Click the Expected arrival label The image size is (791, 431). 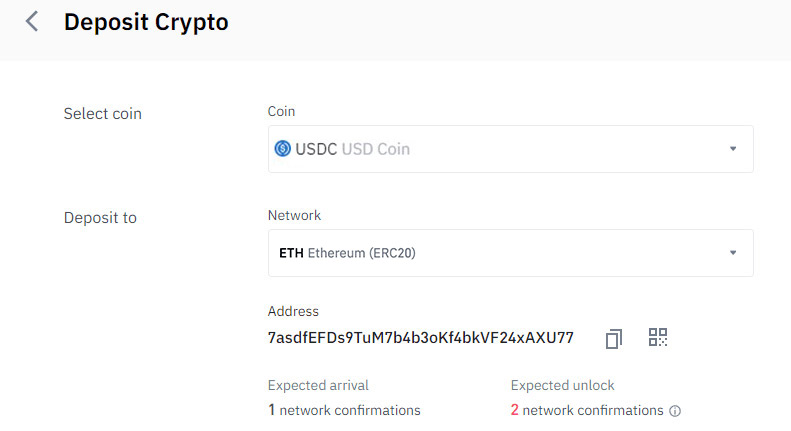318,385
